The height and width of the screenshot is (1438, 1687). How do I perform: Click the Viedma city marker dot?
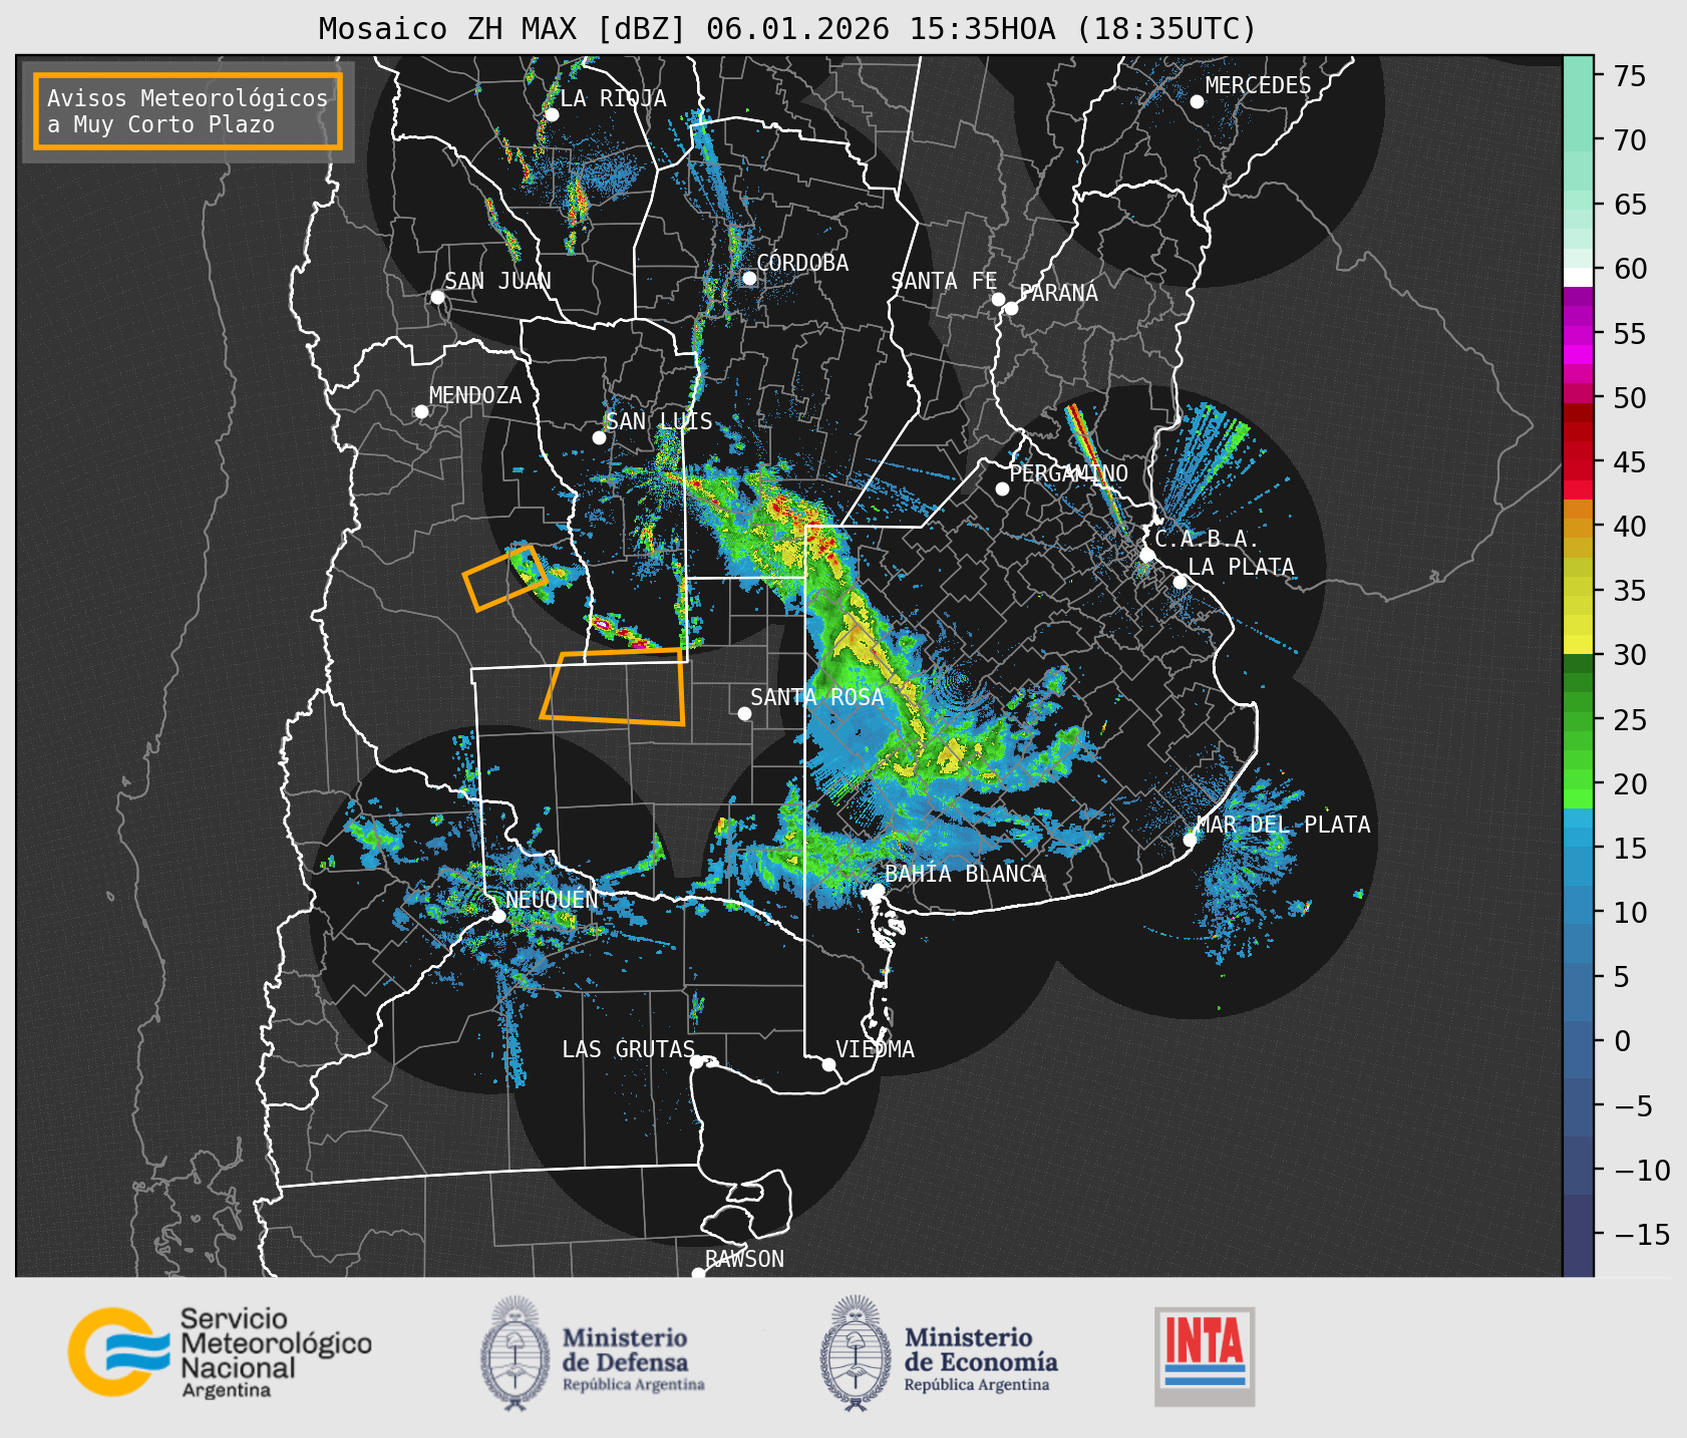tap(829, 1064)
